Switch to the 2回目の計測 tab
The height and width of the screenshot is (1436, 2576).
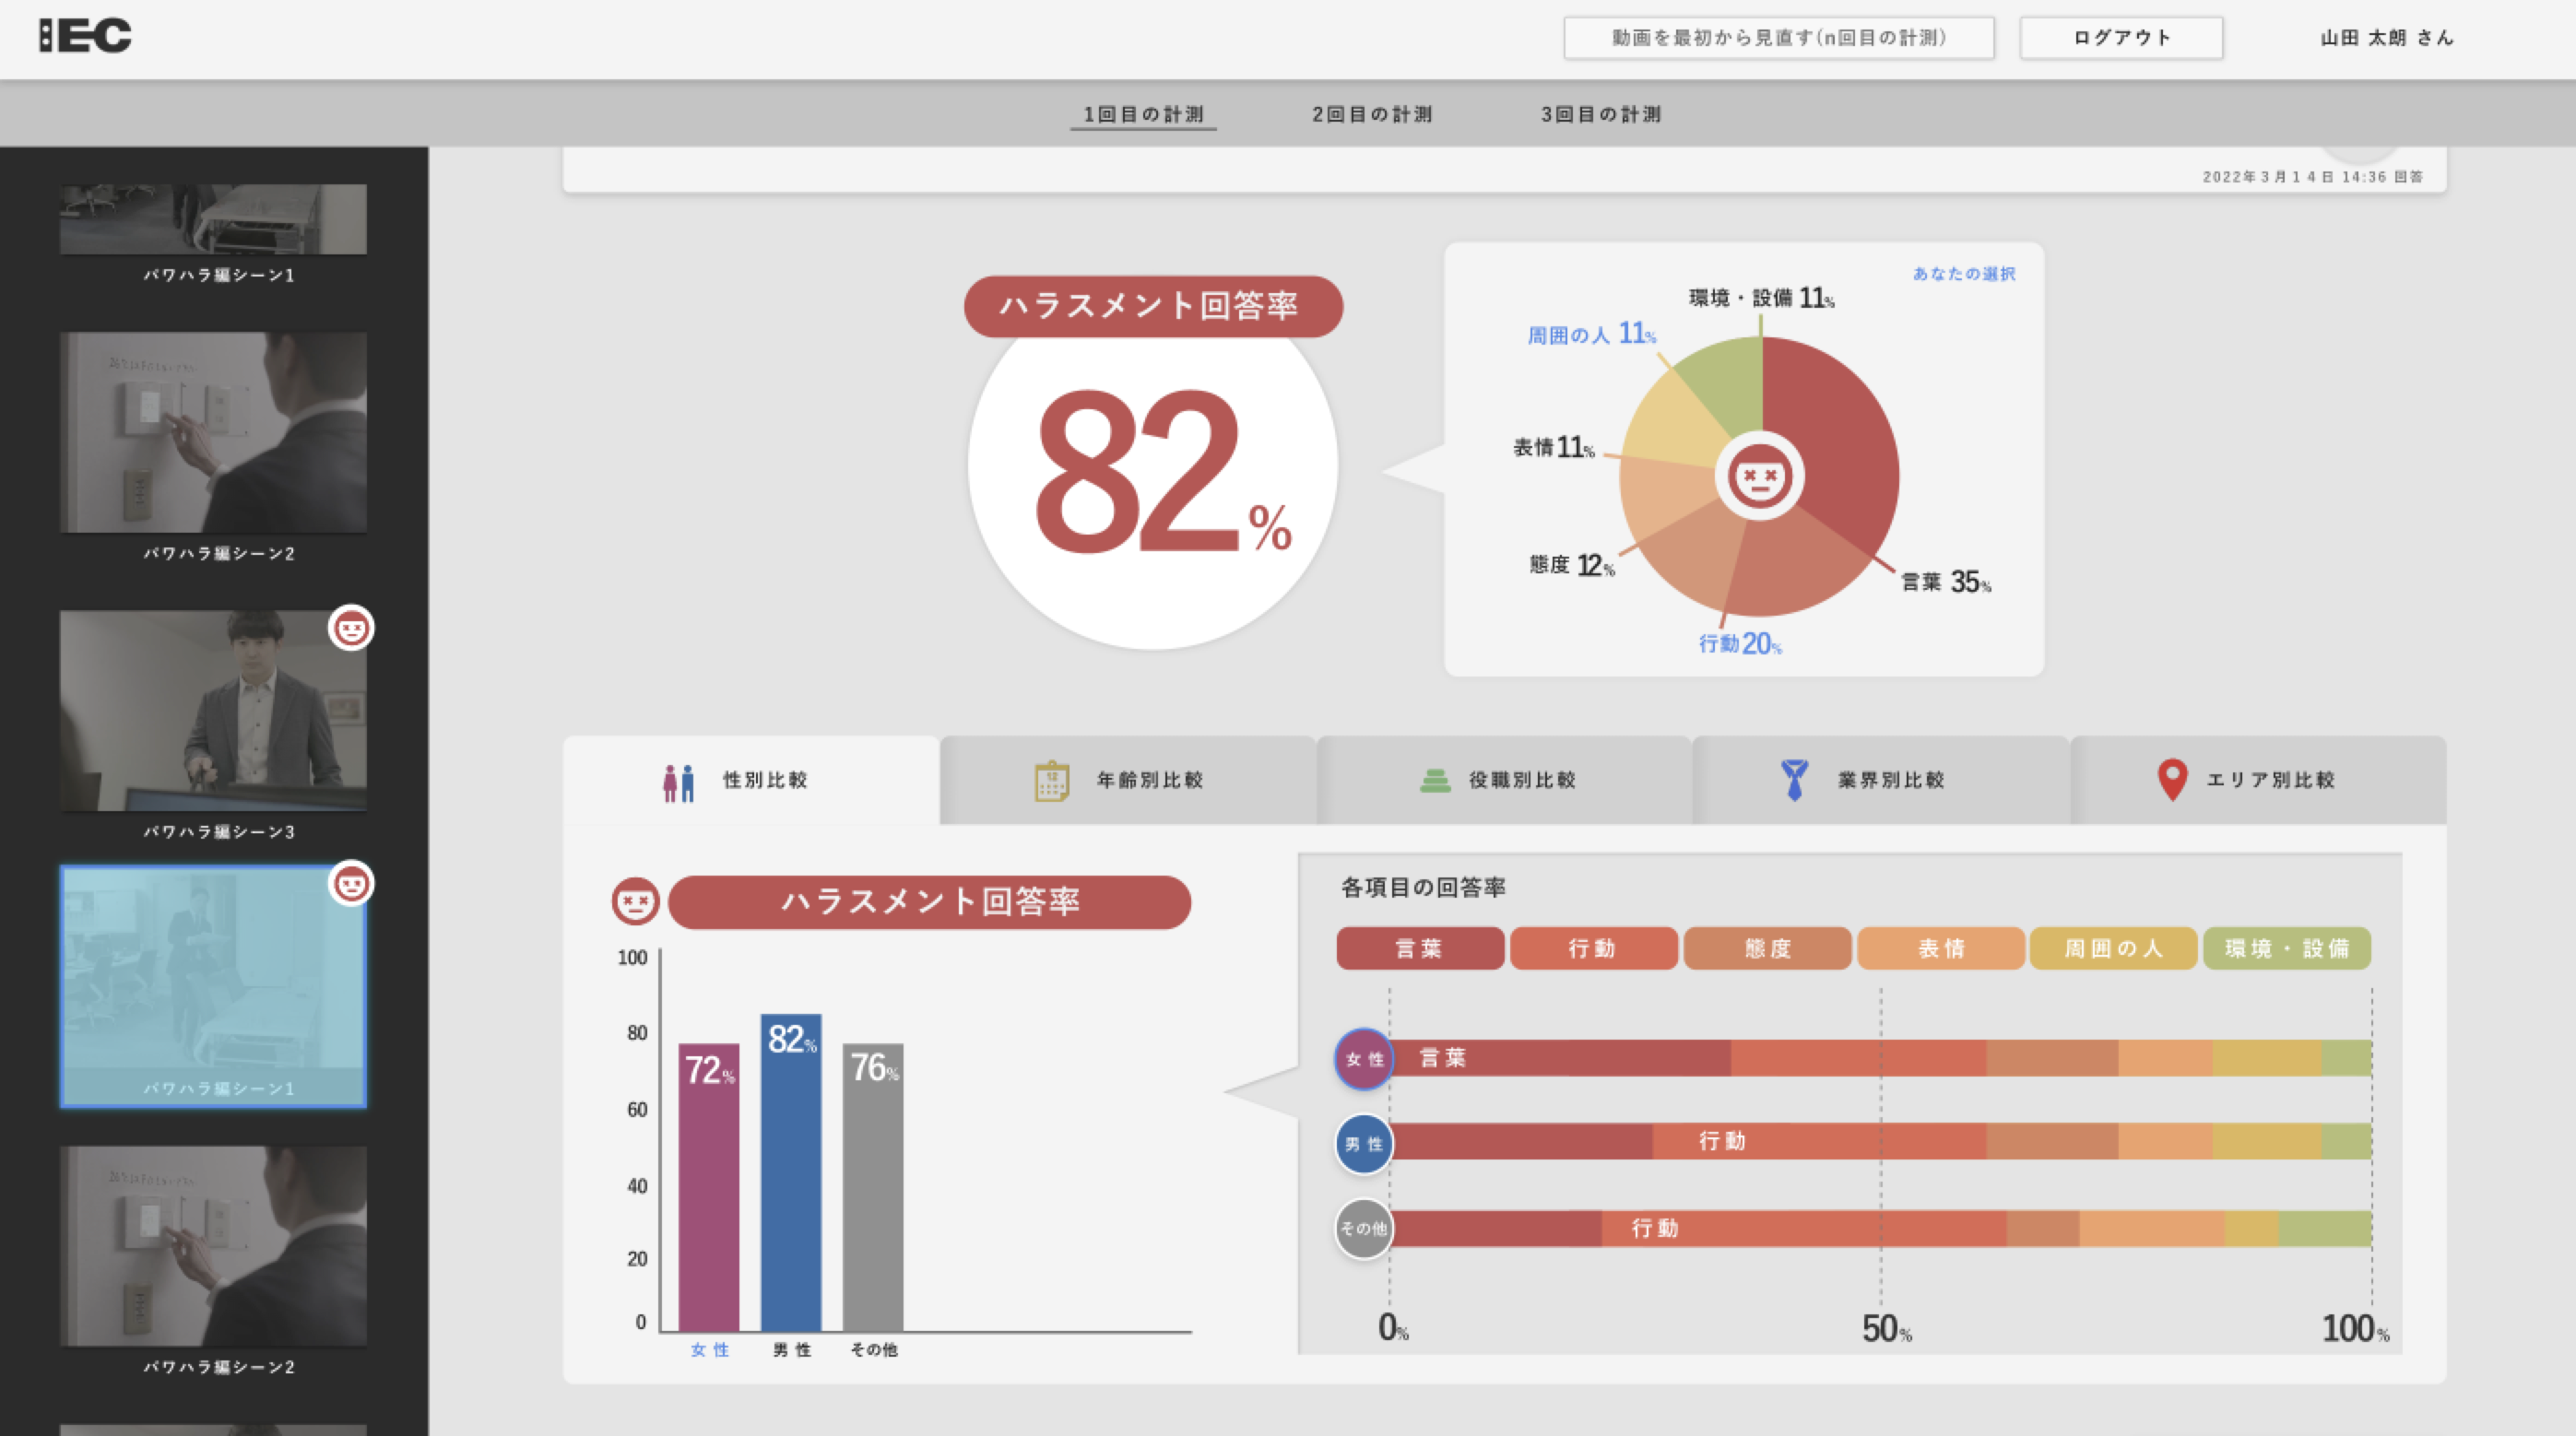(x=1372, y=114)
